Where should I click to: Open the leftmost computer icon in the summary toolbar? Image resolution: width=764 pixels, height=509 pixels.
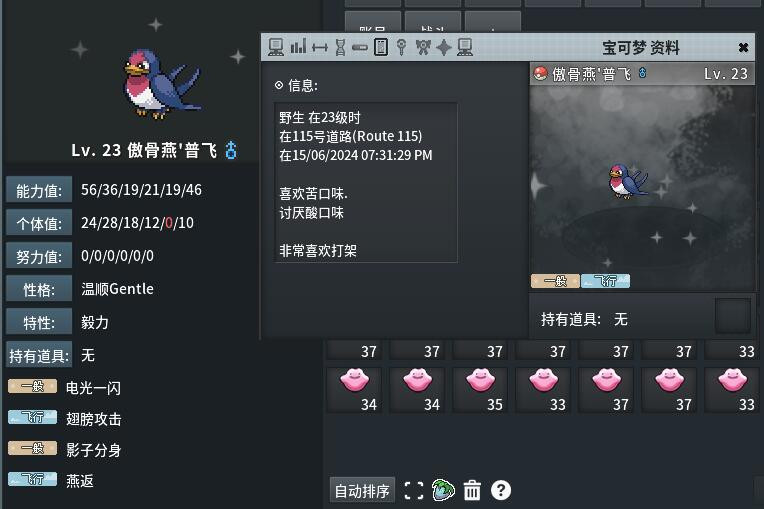coord(276,47)
